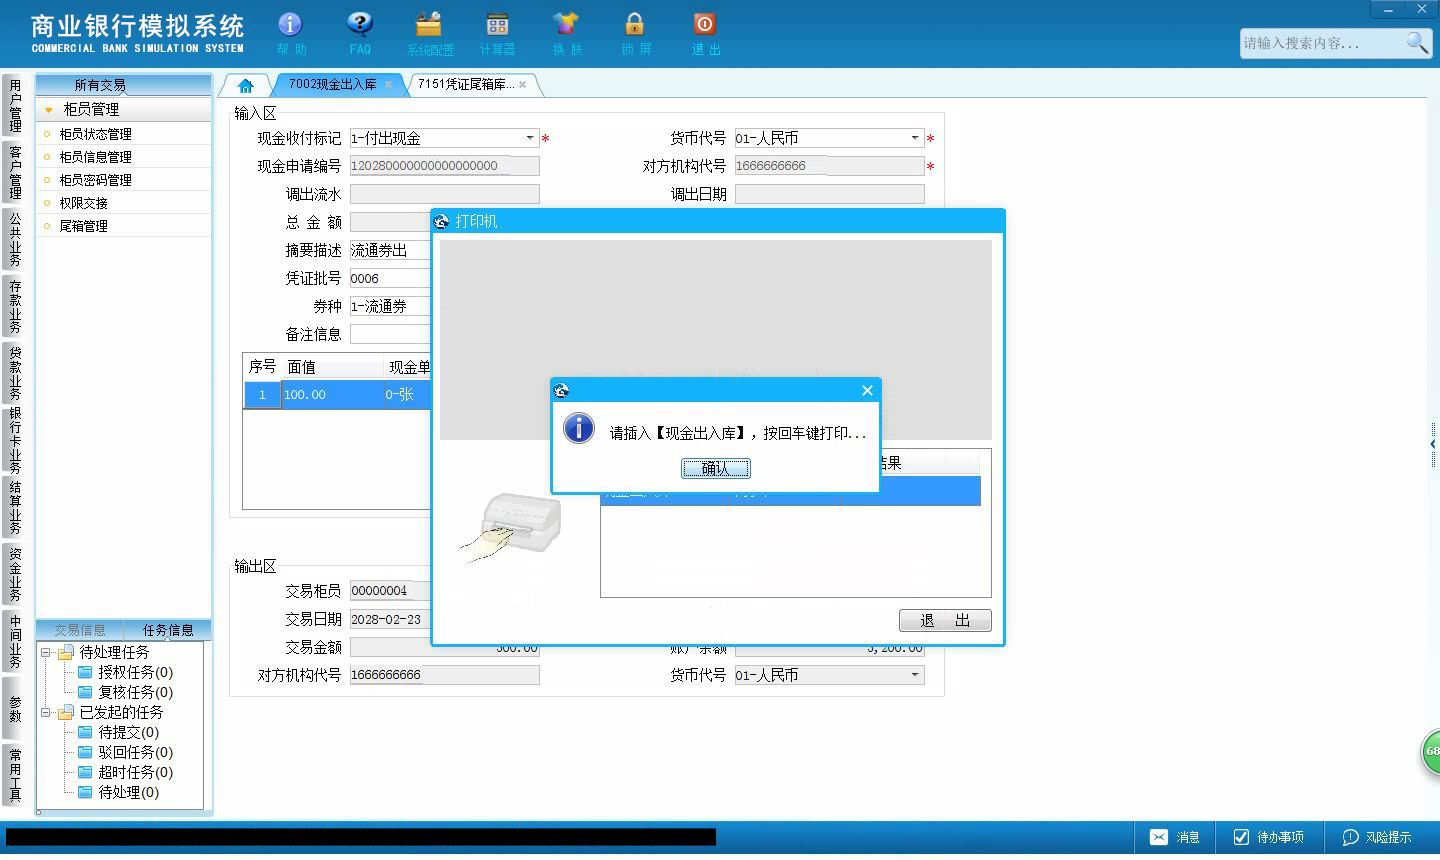The width and height of the screenshot is (1440, 860).
Task: Click the 消息 envelope icon in the status bar
Action: pos(1158,837)
